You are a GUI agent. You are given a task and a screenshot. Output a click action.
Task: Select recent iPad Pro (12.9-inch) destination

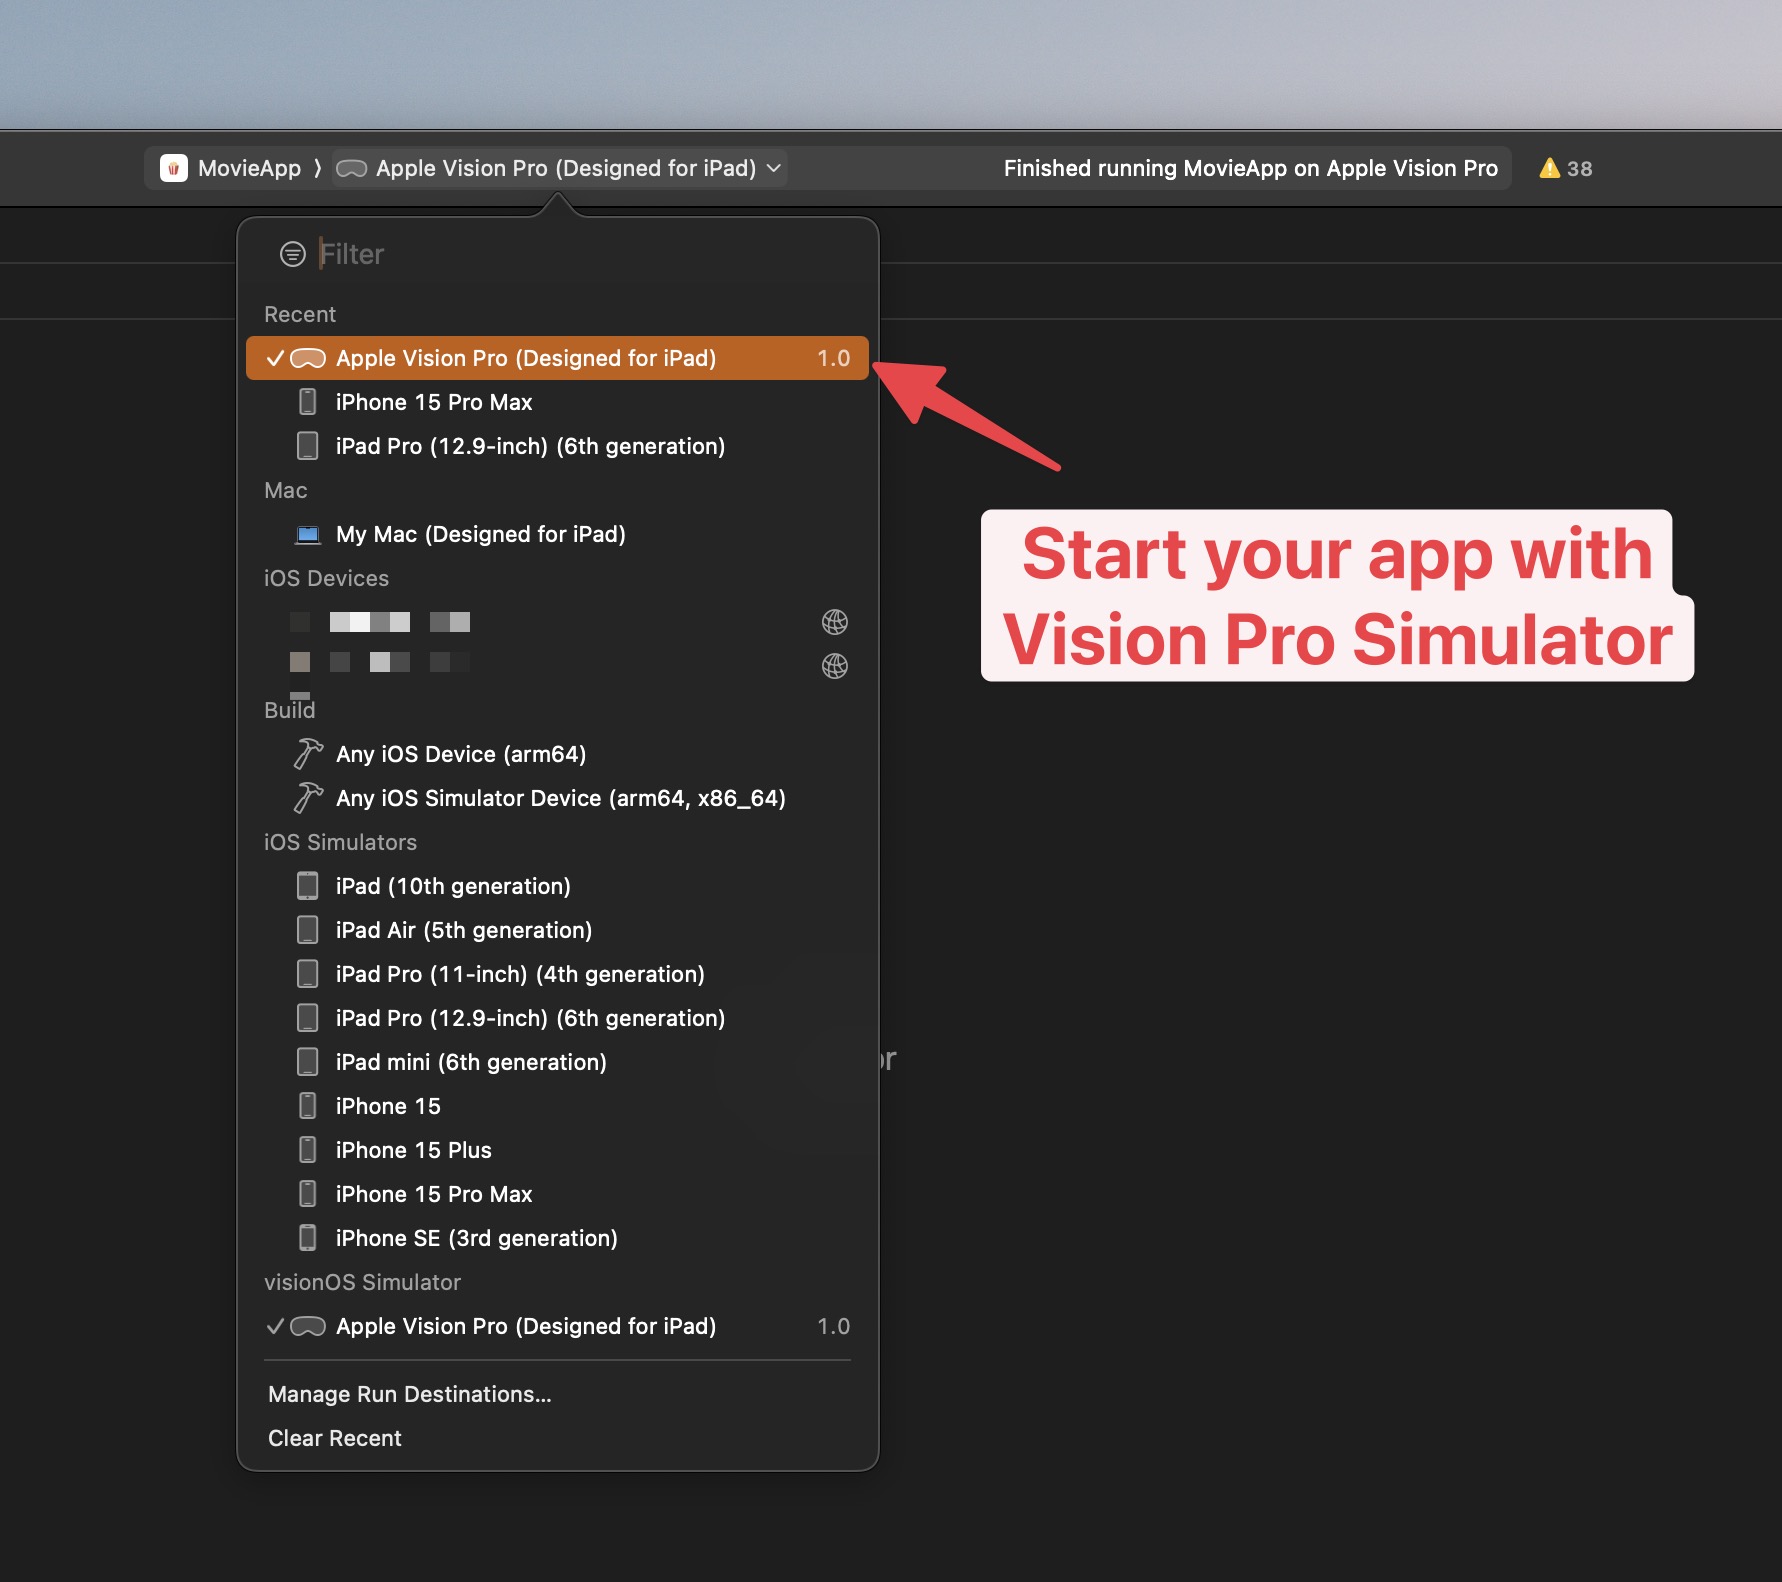point(557,446)
